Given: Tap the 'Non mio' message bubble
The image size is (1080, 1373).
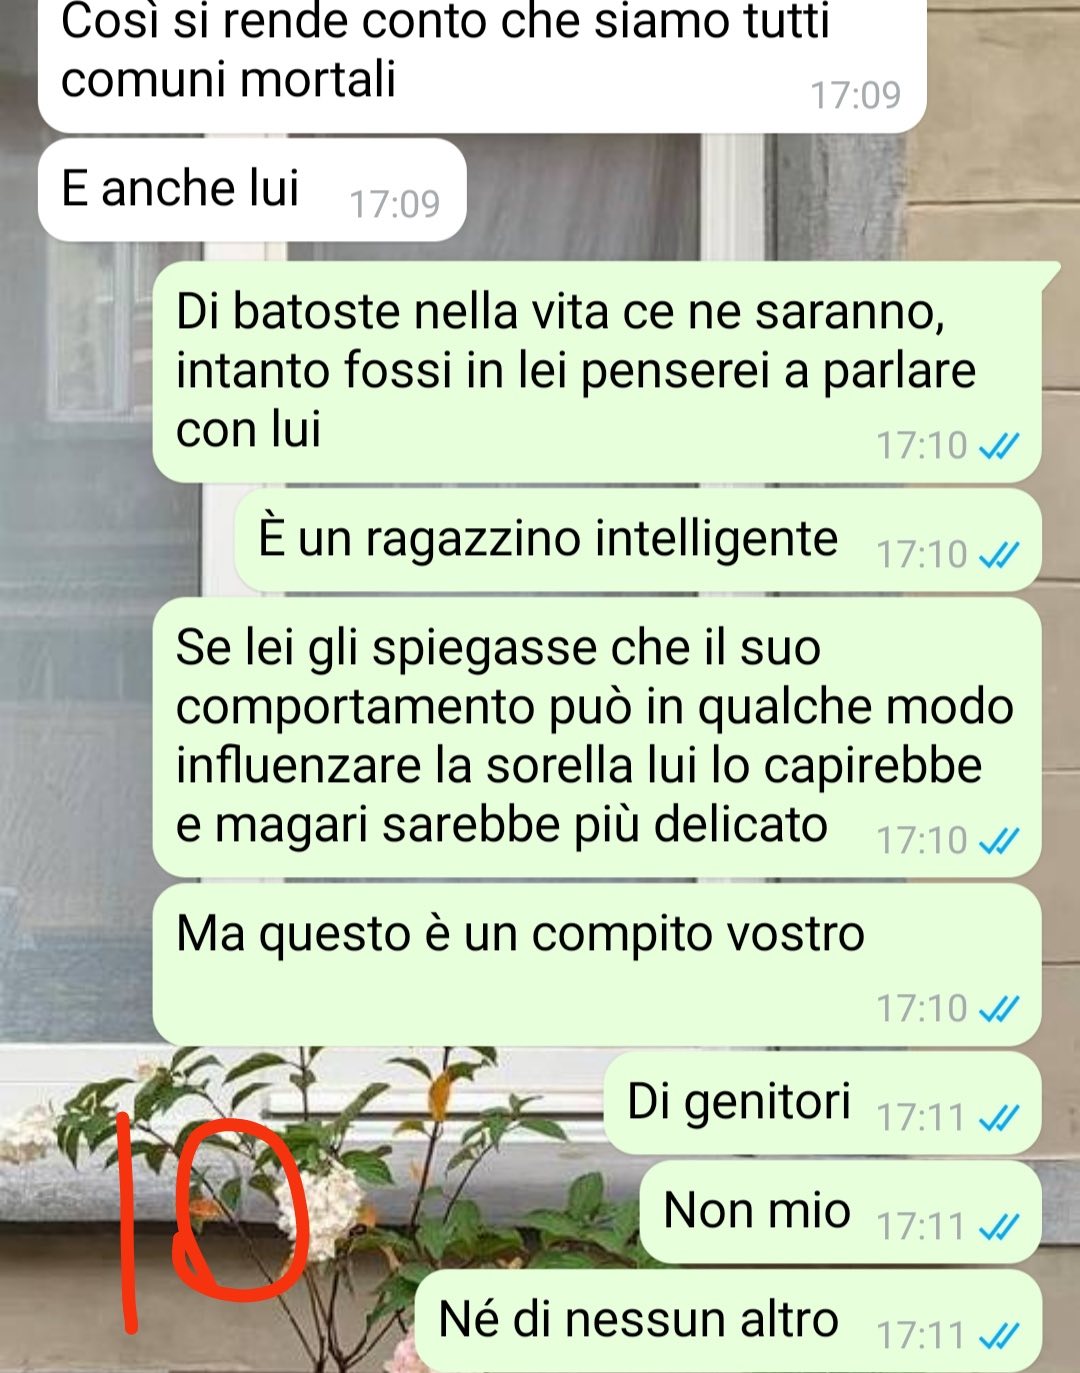Looking at the screenshot, I should pos(841,1212).
